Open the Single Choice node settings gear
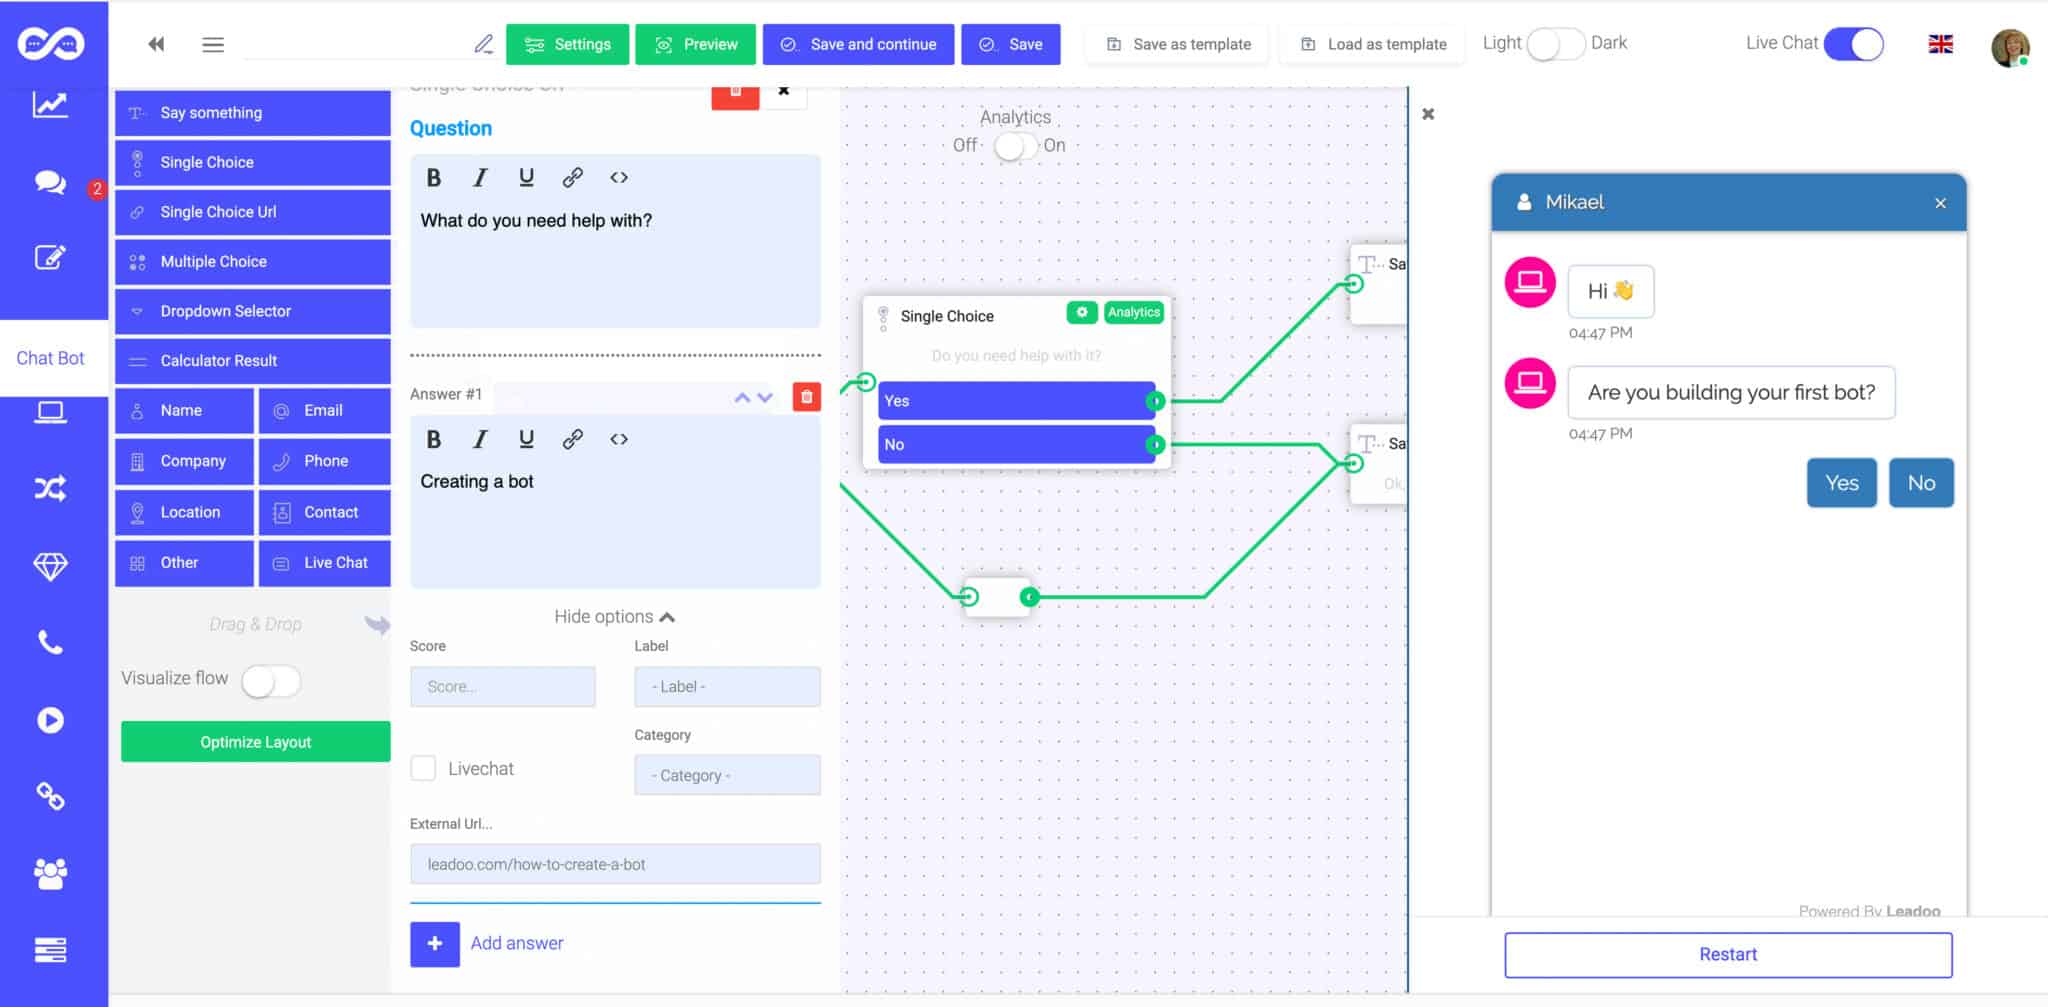This screenshot has width=2048, height=1007. (x=1082, y=313)
